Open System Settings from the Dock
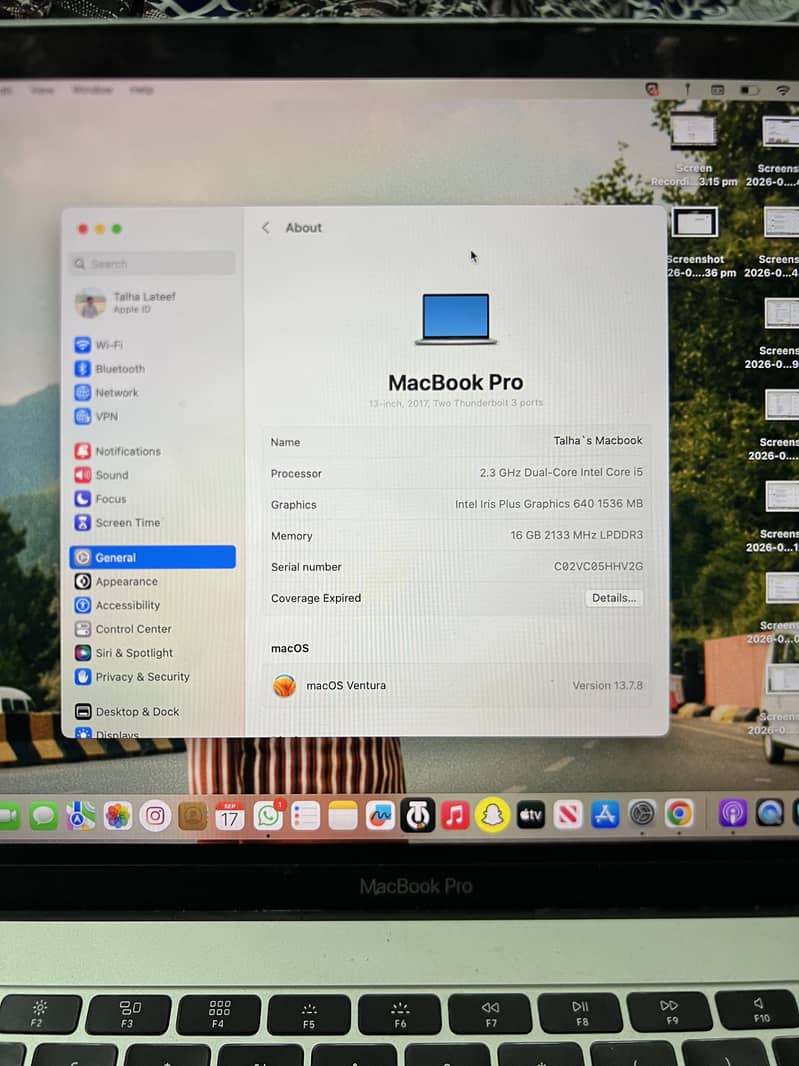Screen dimensions: 799x1066 [642, 813]
